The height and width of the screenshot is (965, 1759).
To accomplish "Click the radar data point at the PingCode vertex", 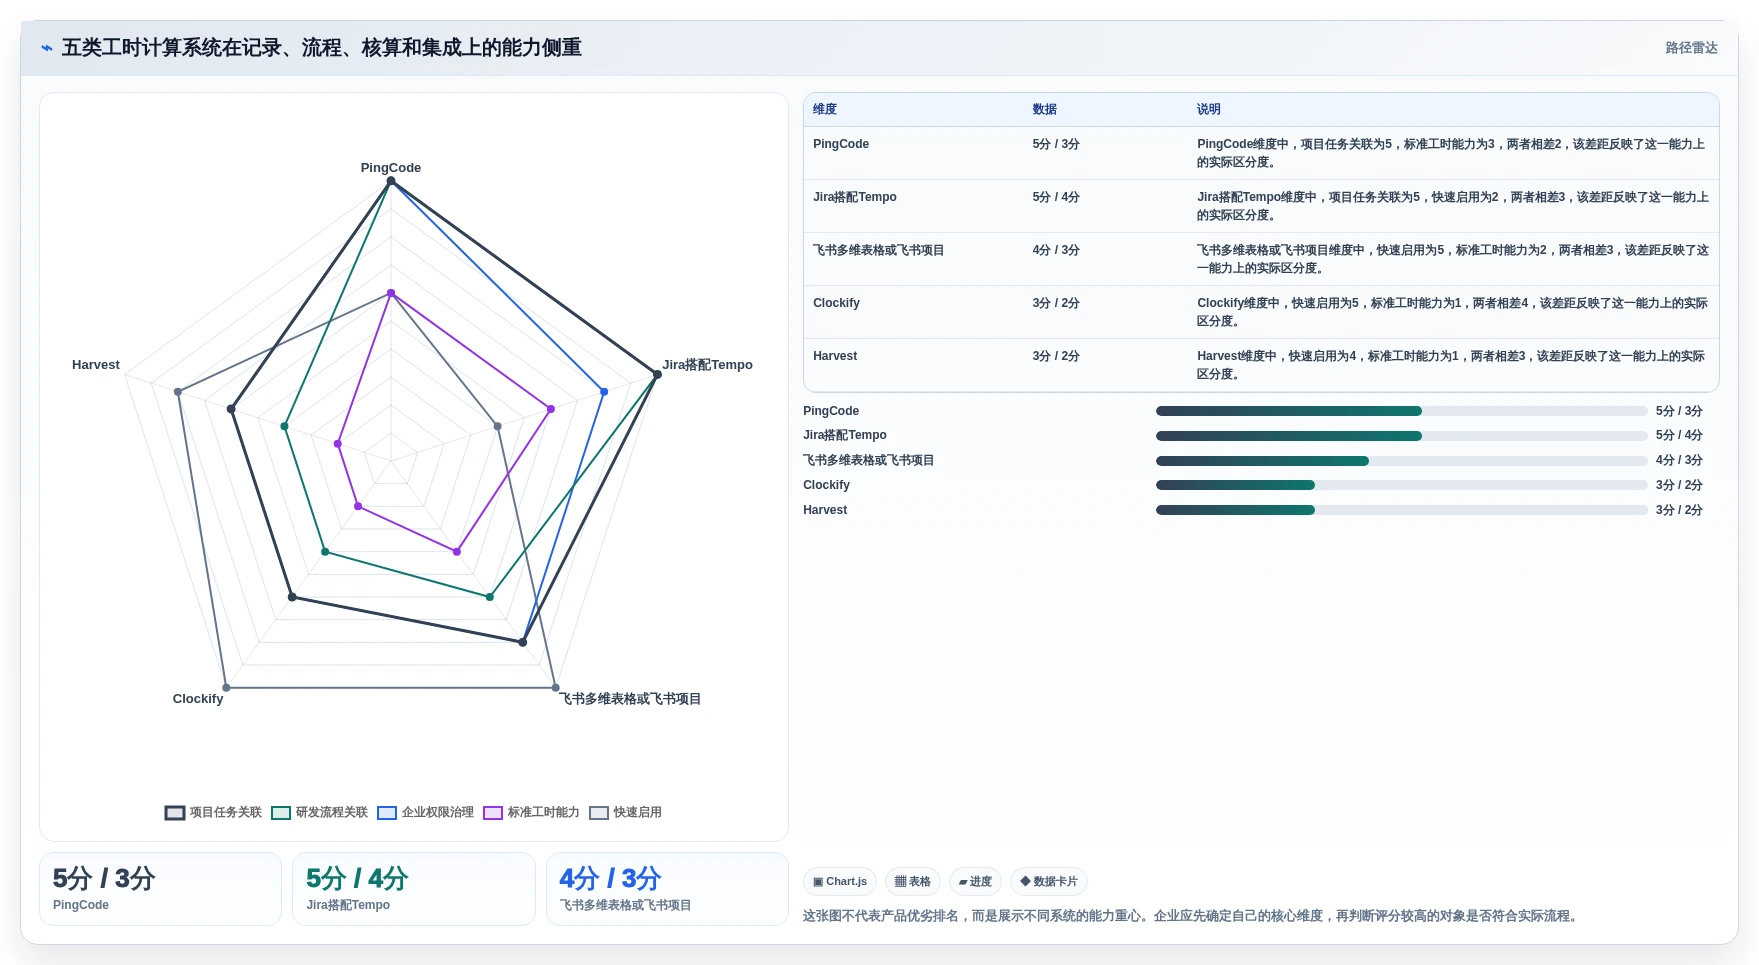I will point(391,181).
